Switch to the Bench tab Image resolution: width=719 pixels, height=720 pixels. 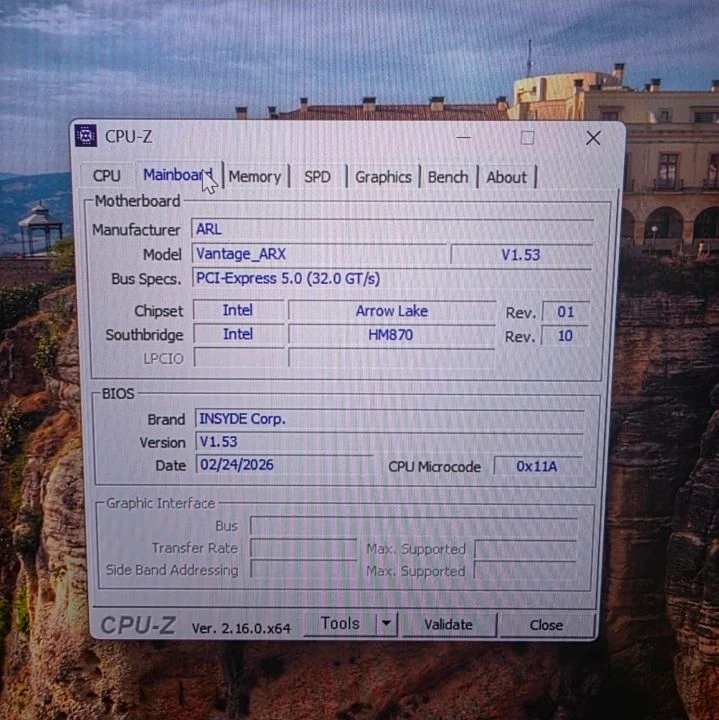[x=448, y=177]
